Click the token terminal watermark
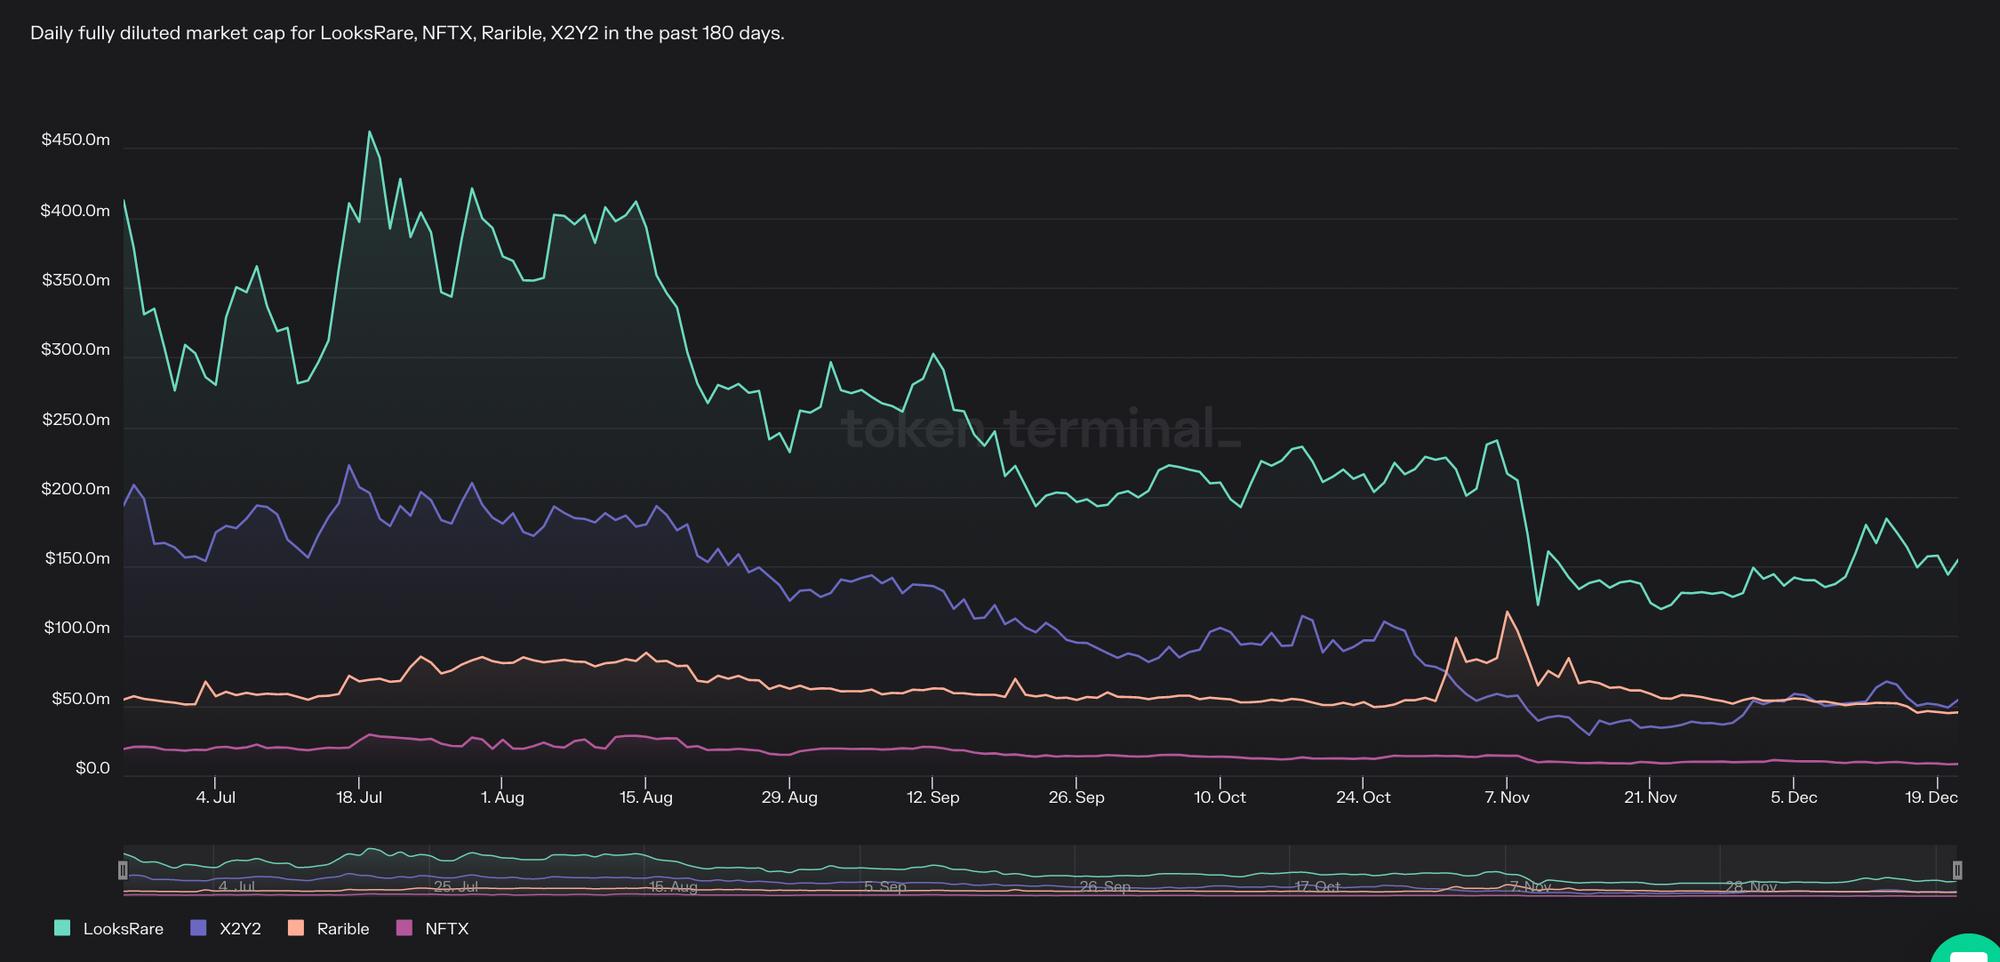 [x=1040, y=429]
